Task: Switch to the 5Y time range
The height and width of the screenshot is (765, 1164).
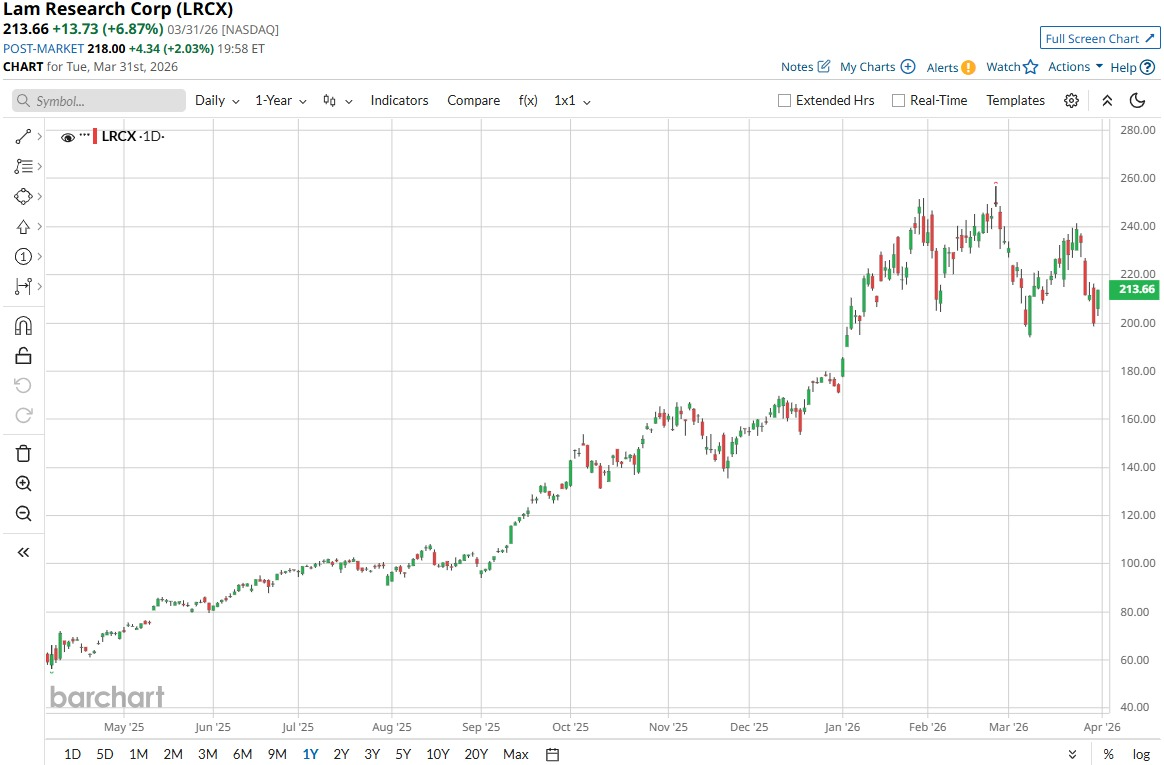Action: point(402,754)
